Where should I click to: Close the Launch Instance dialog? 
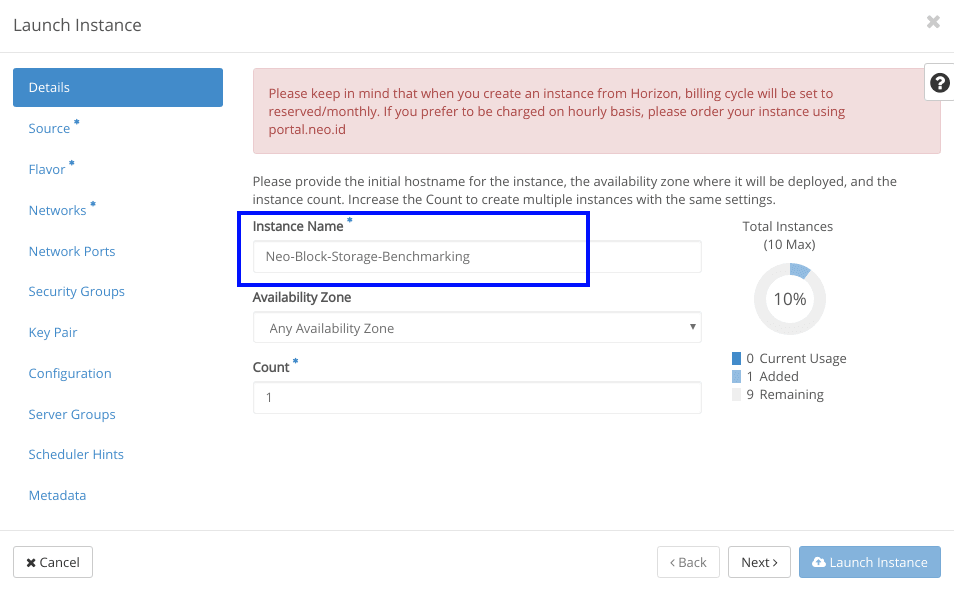(933, 22)
